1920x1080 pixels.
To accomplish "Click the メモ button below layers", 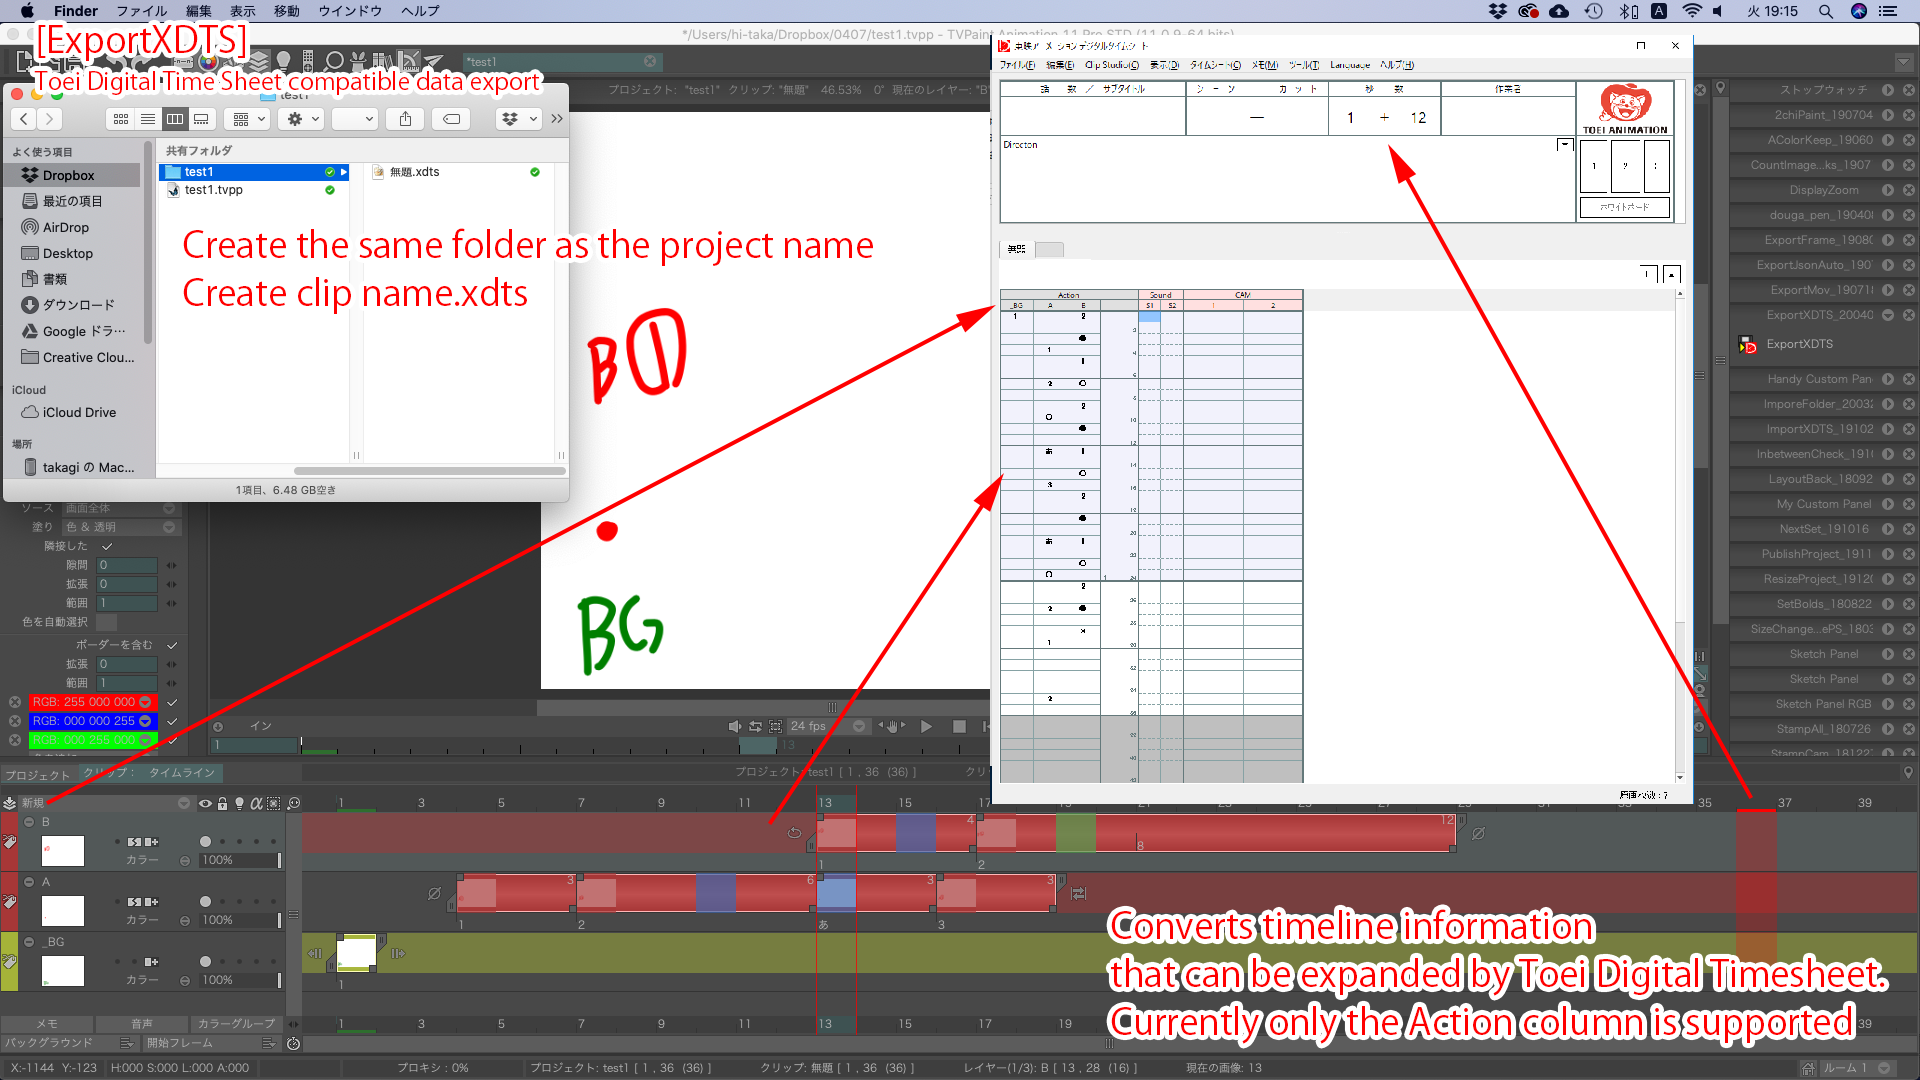I will [x=47, y=1024].
